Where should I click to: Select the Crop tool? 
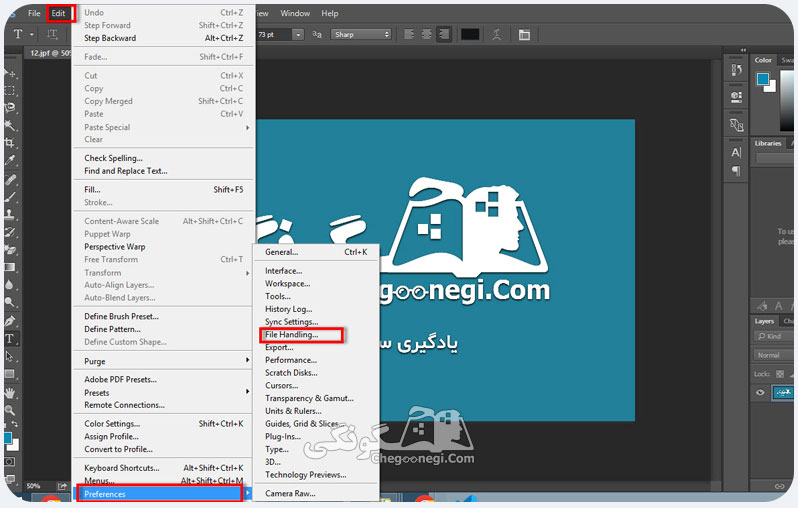tap(10, 143)
